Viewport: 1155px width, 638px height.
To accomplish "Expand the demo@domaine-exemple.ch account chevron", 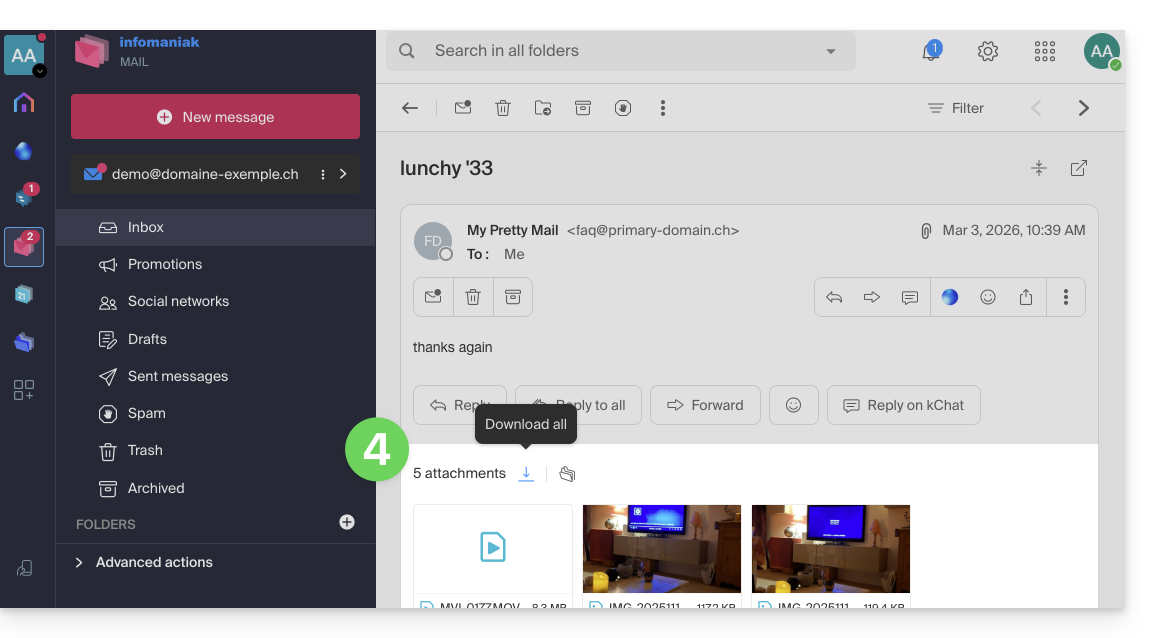I will click(x=343, y=174).
